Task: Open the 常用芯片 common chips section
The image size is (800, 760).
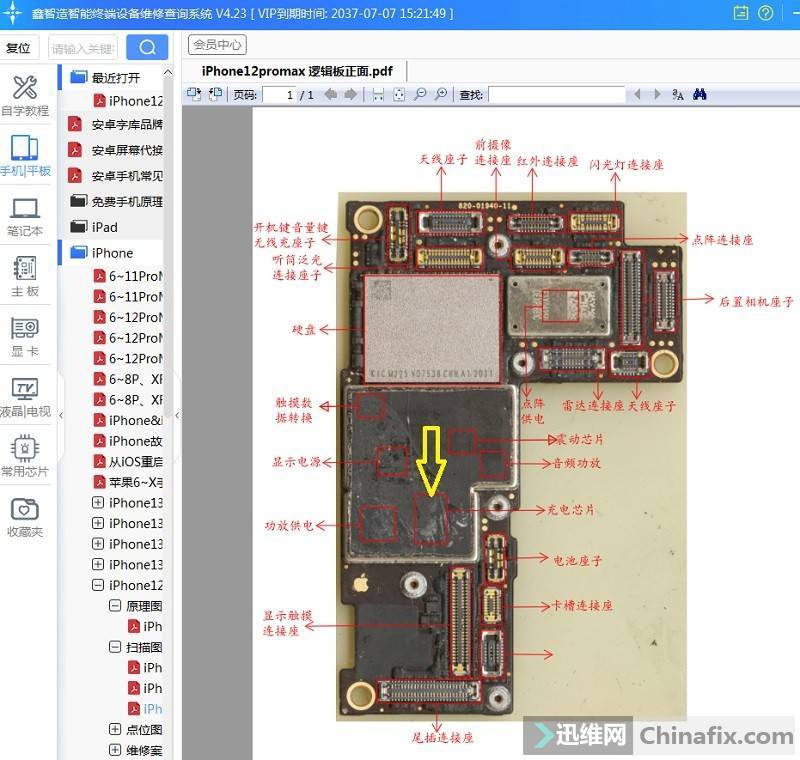Action: pyautogui.click(x=24, y=457)
